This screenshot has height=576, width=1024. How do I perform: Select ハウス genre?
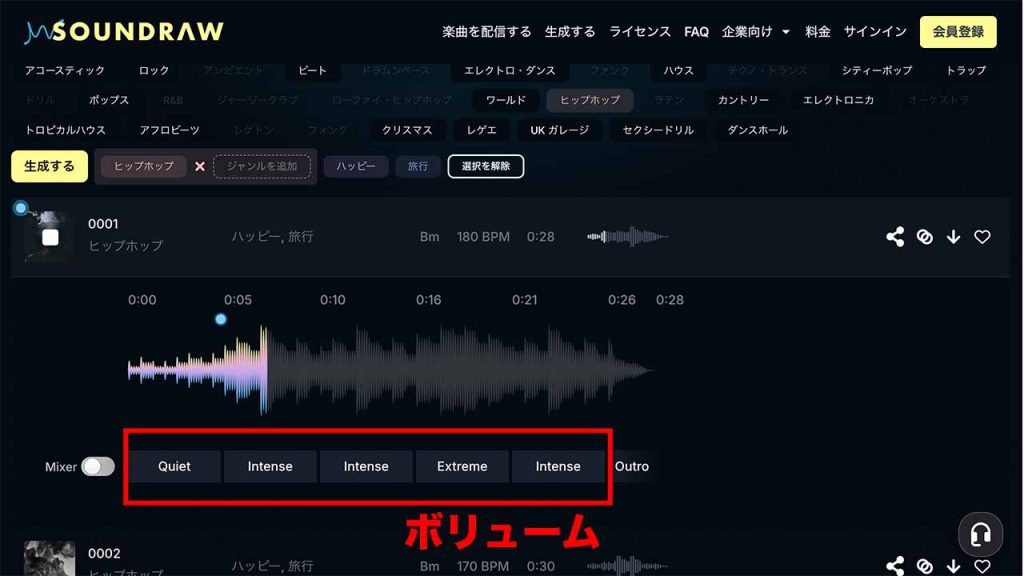tap(678, 71)
